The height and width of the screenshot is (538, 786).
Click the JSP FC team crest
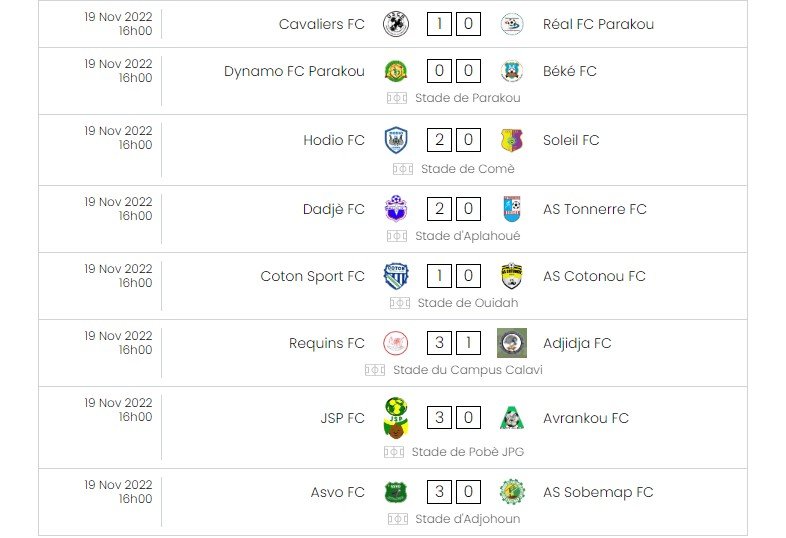pos(396,417)
